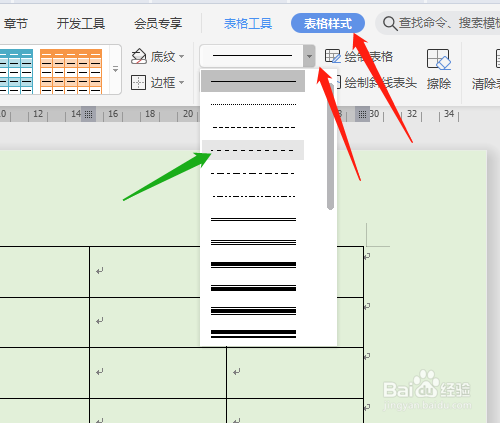The image size is (500, 423).
Task: Open the 开发工具 ribbon tab
Action: pyautogui.click(x=81, y=24)
